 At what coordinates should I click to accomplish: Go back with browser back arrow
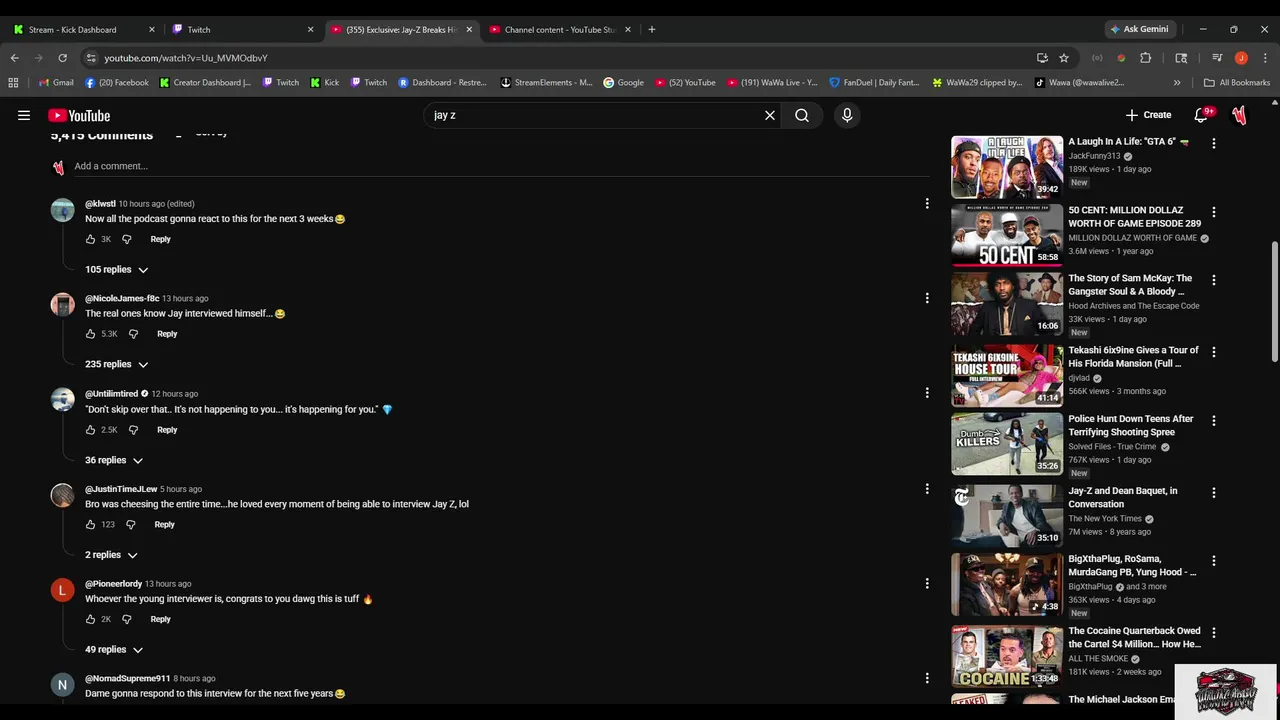[14, 58]
